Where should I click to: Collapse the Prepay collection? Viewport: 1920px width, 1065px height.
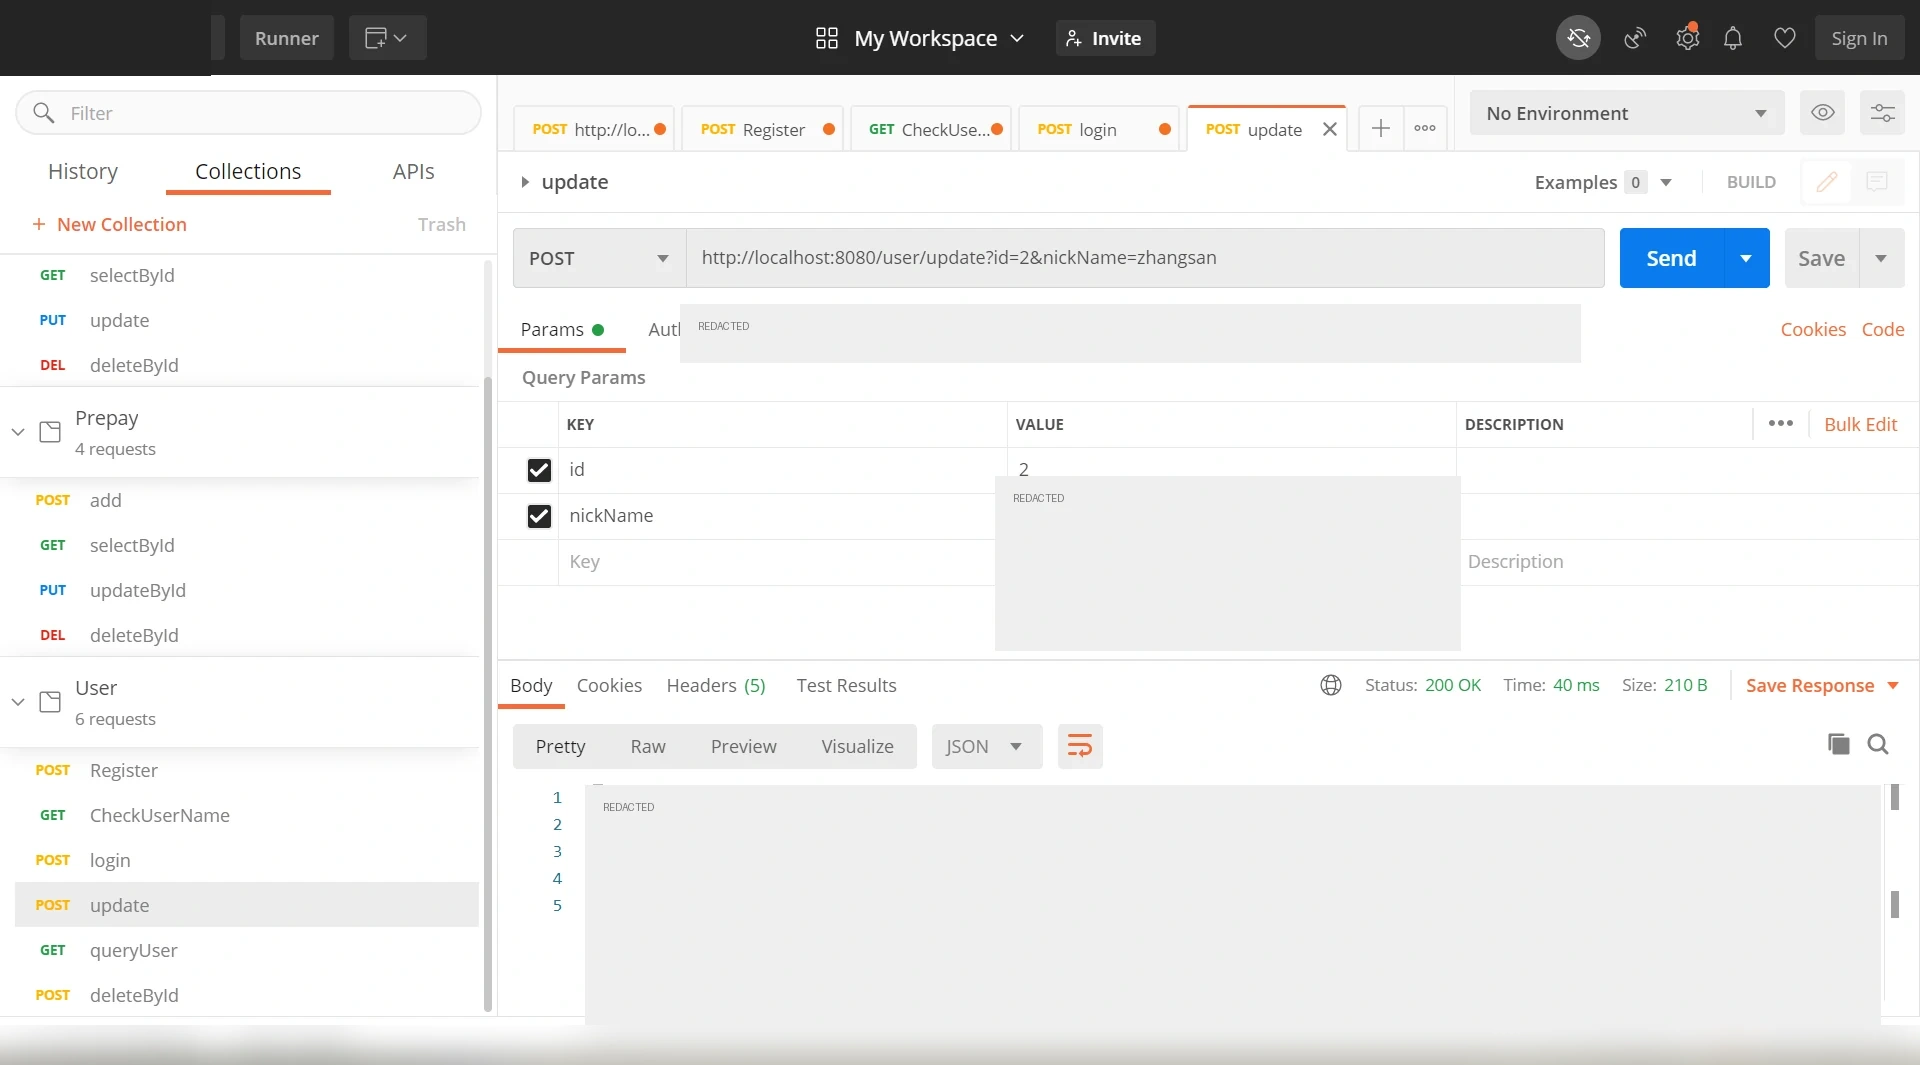(x=18, y=432)
